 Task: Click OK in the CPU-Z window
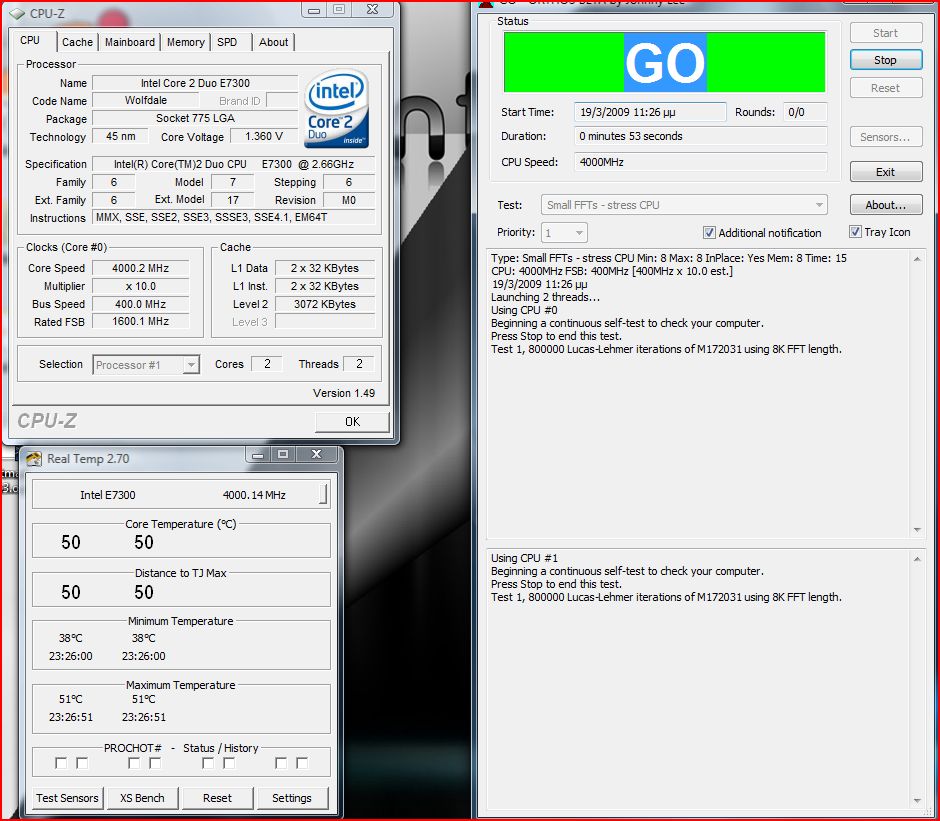click(352, 422)
